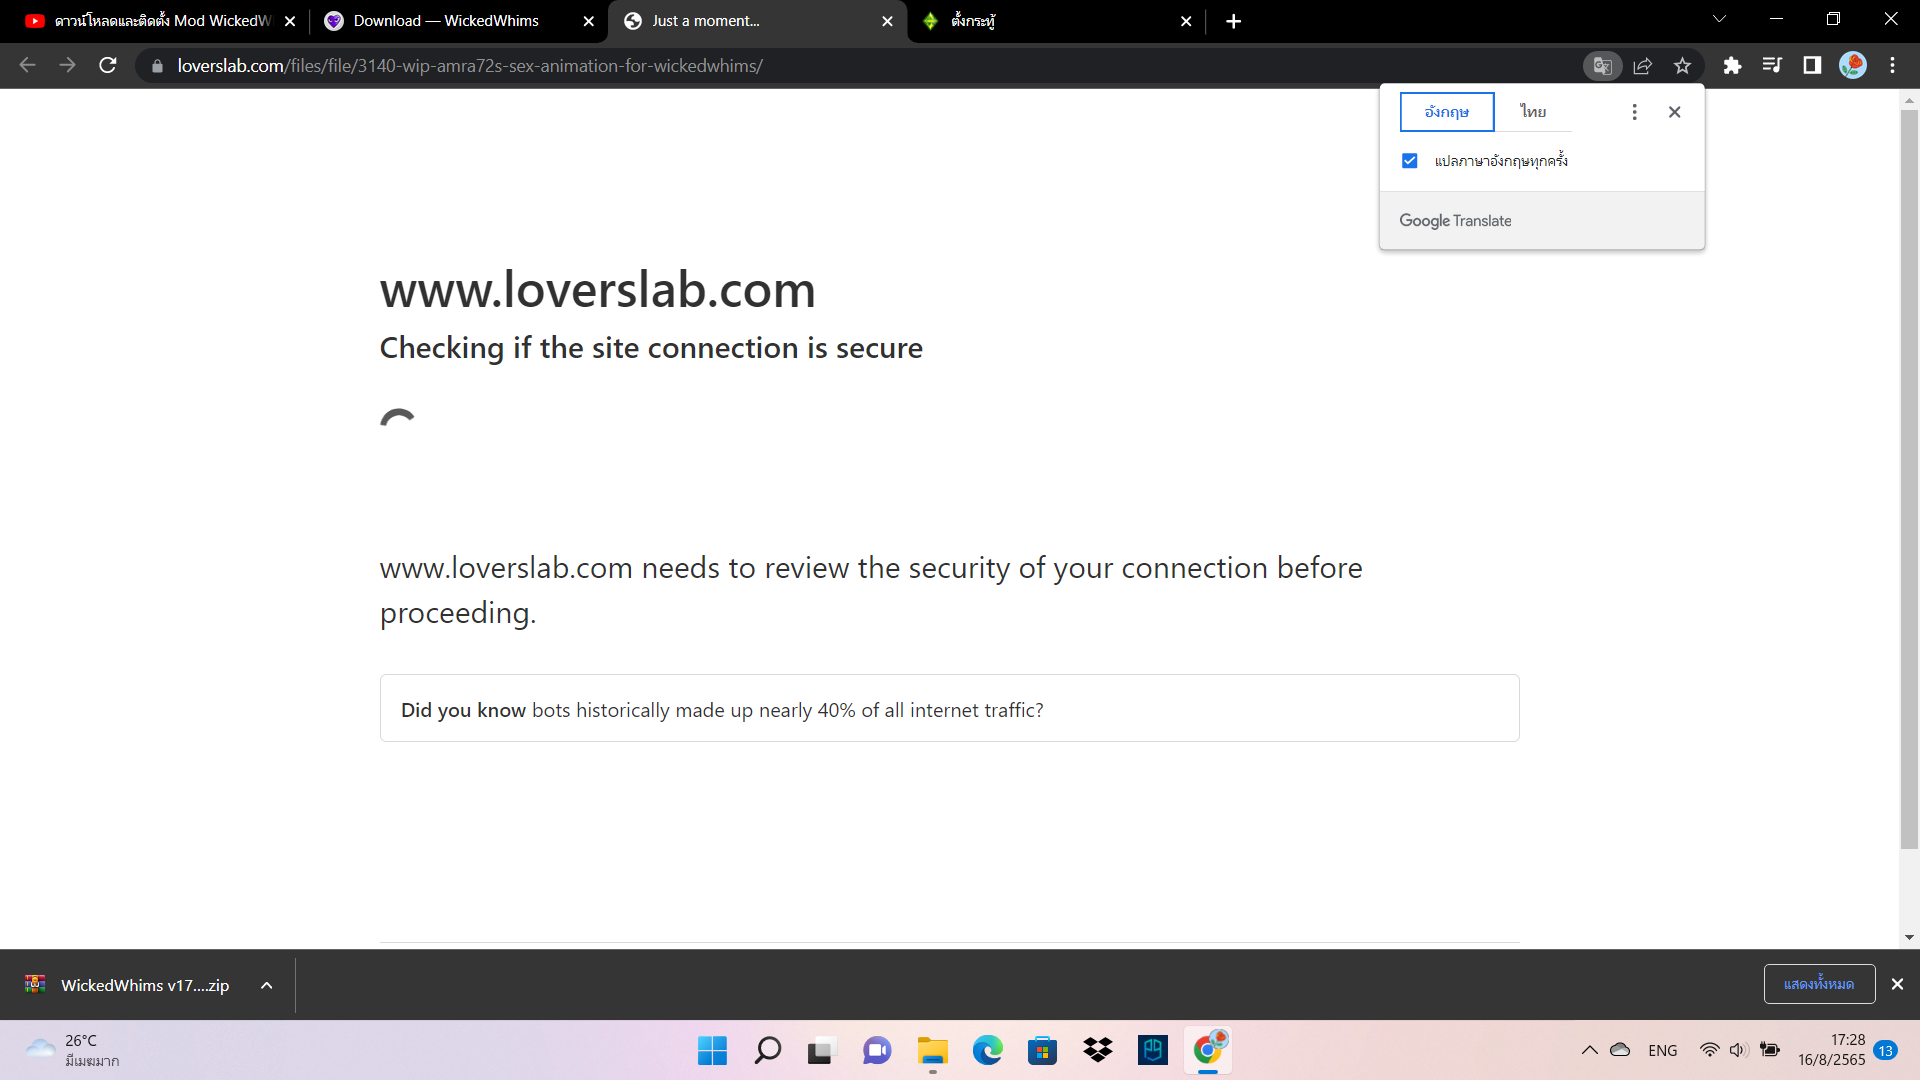The image size is (1920, 1080).
Task: Toggle always translate English checkbox
Action: [1410, 161]
